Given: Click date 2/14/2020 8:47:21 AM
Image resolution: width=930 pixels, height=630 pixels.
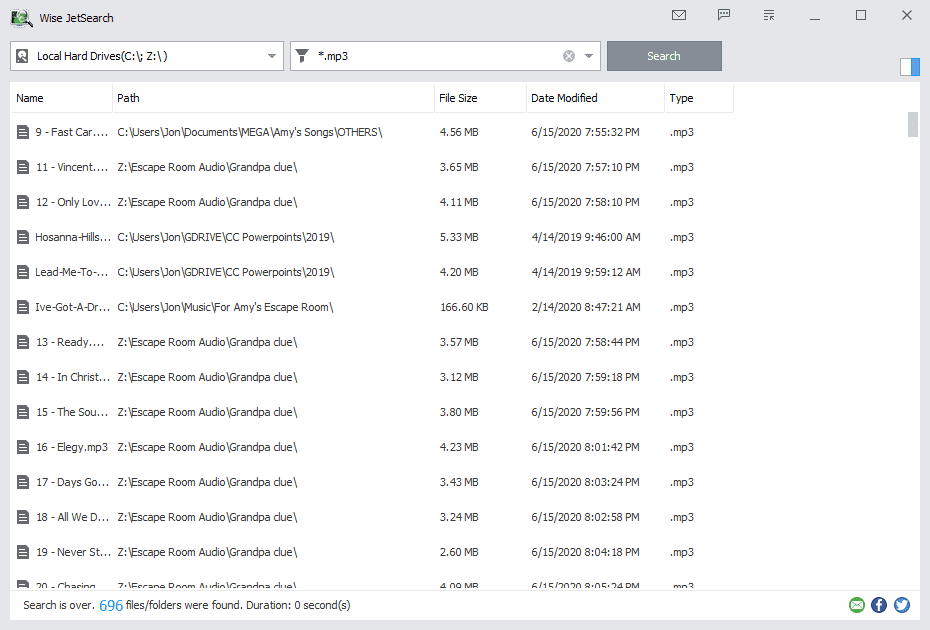Looking at the screenshot, I should coord(586,307).
